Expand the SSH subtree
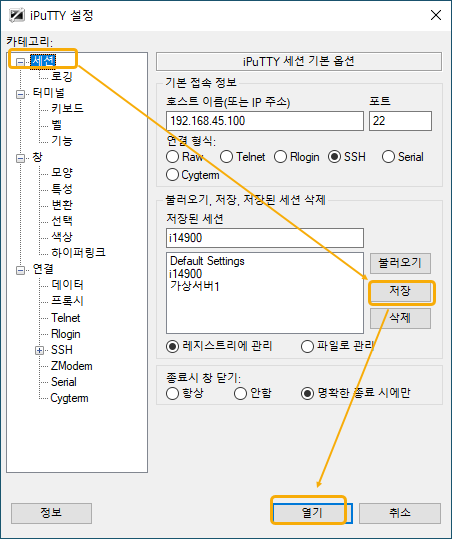This screenshot has width=452, height=539. pyautogui.click(x=40, y=351)
